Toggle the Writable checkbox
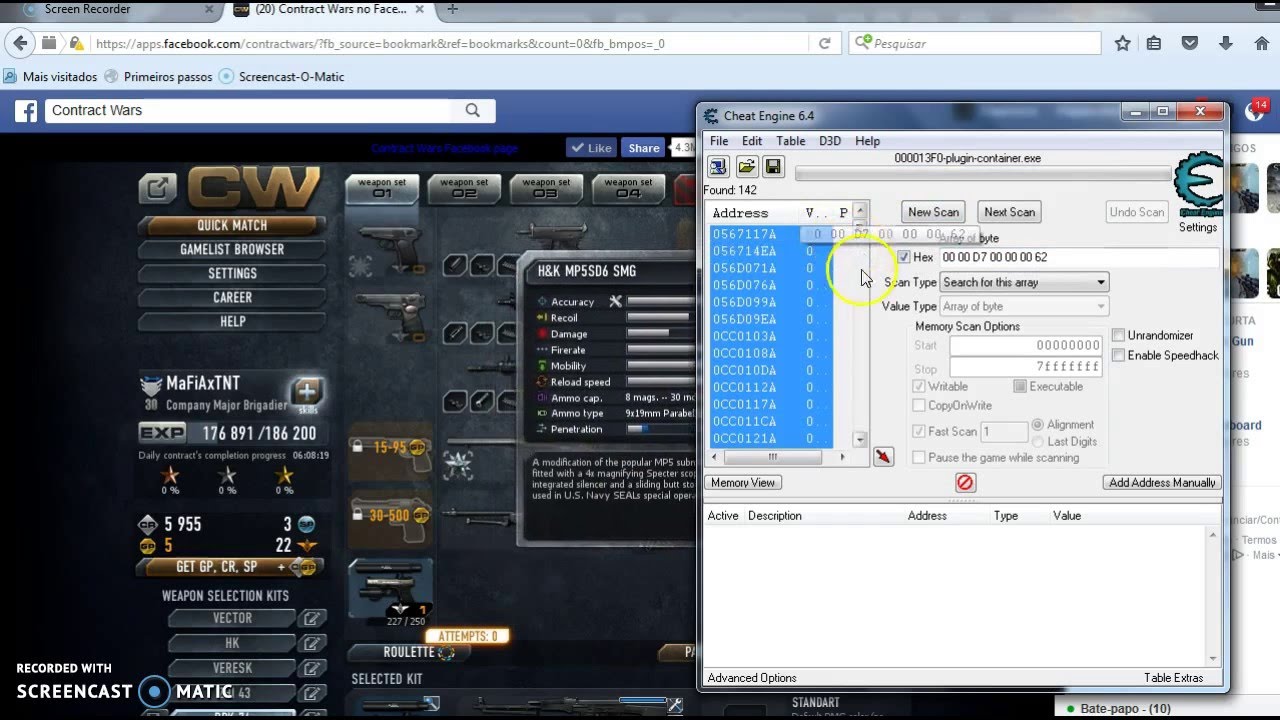This screenshot has width=1280, height=720. 919,386
